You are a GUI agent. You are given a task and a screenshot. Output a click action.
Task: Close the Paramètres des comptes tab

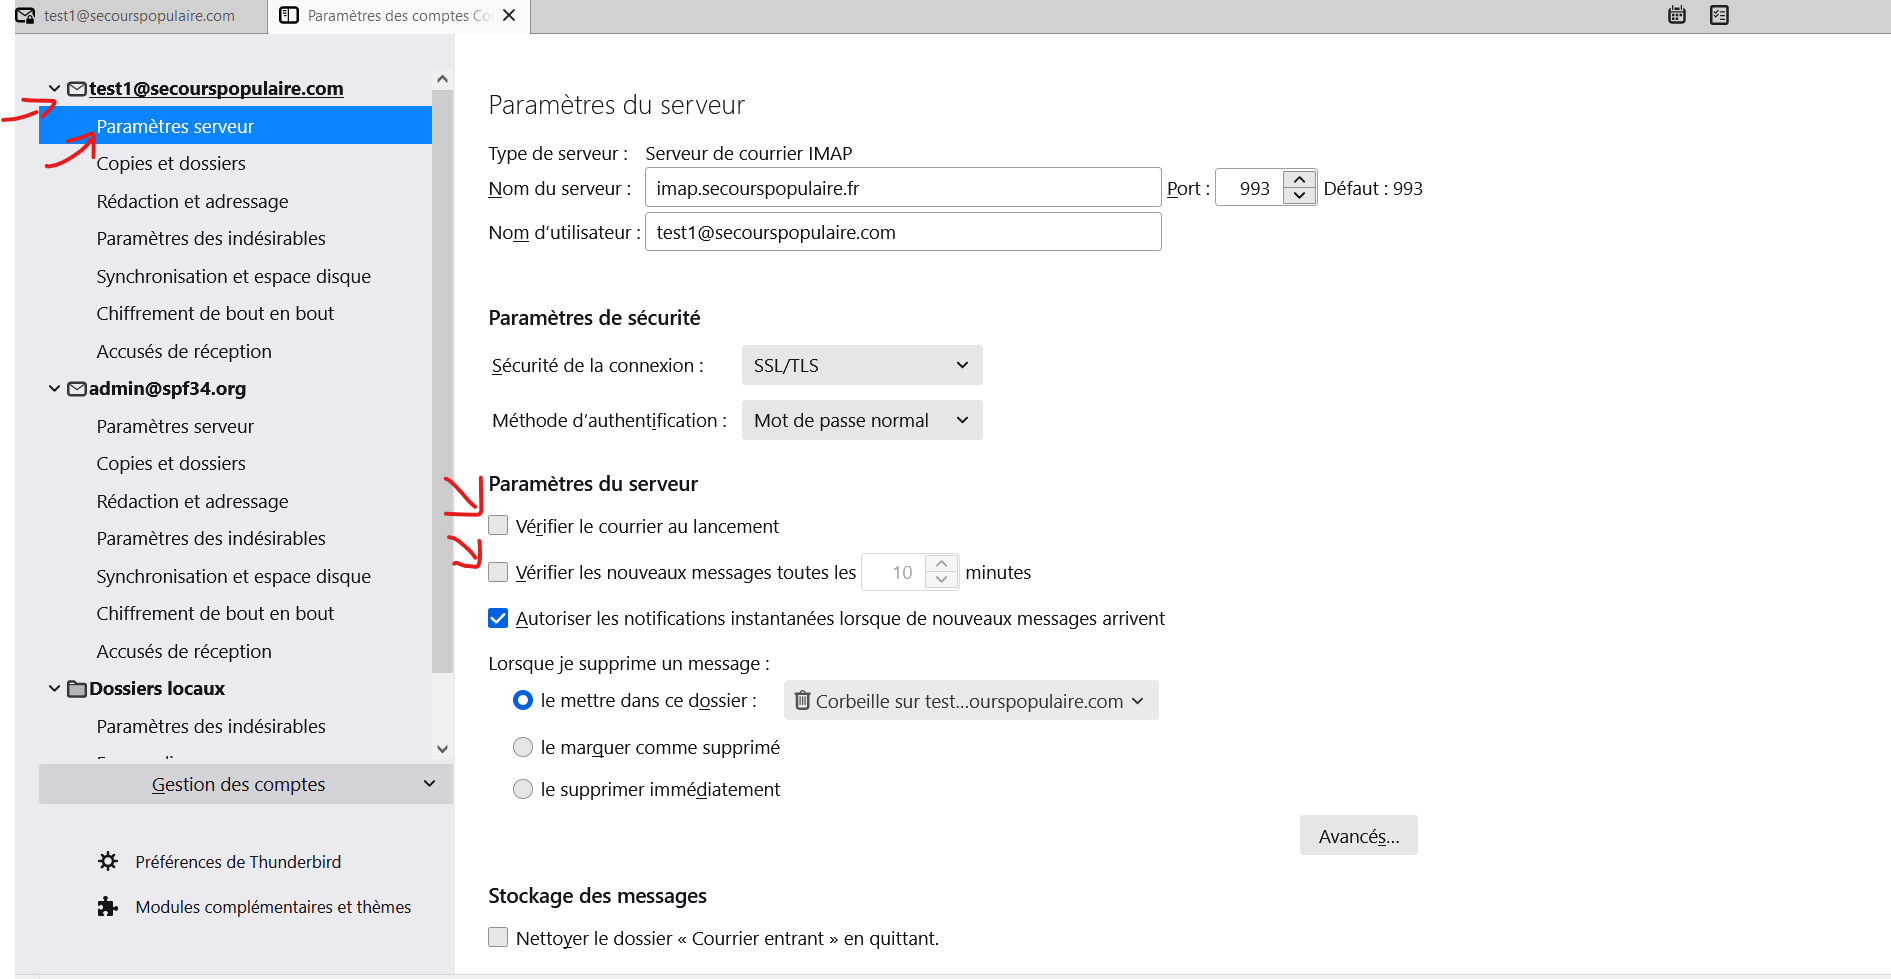click(509, 15)
